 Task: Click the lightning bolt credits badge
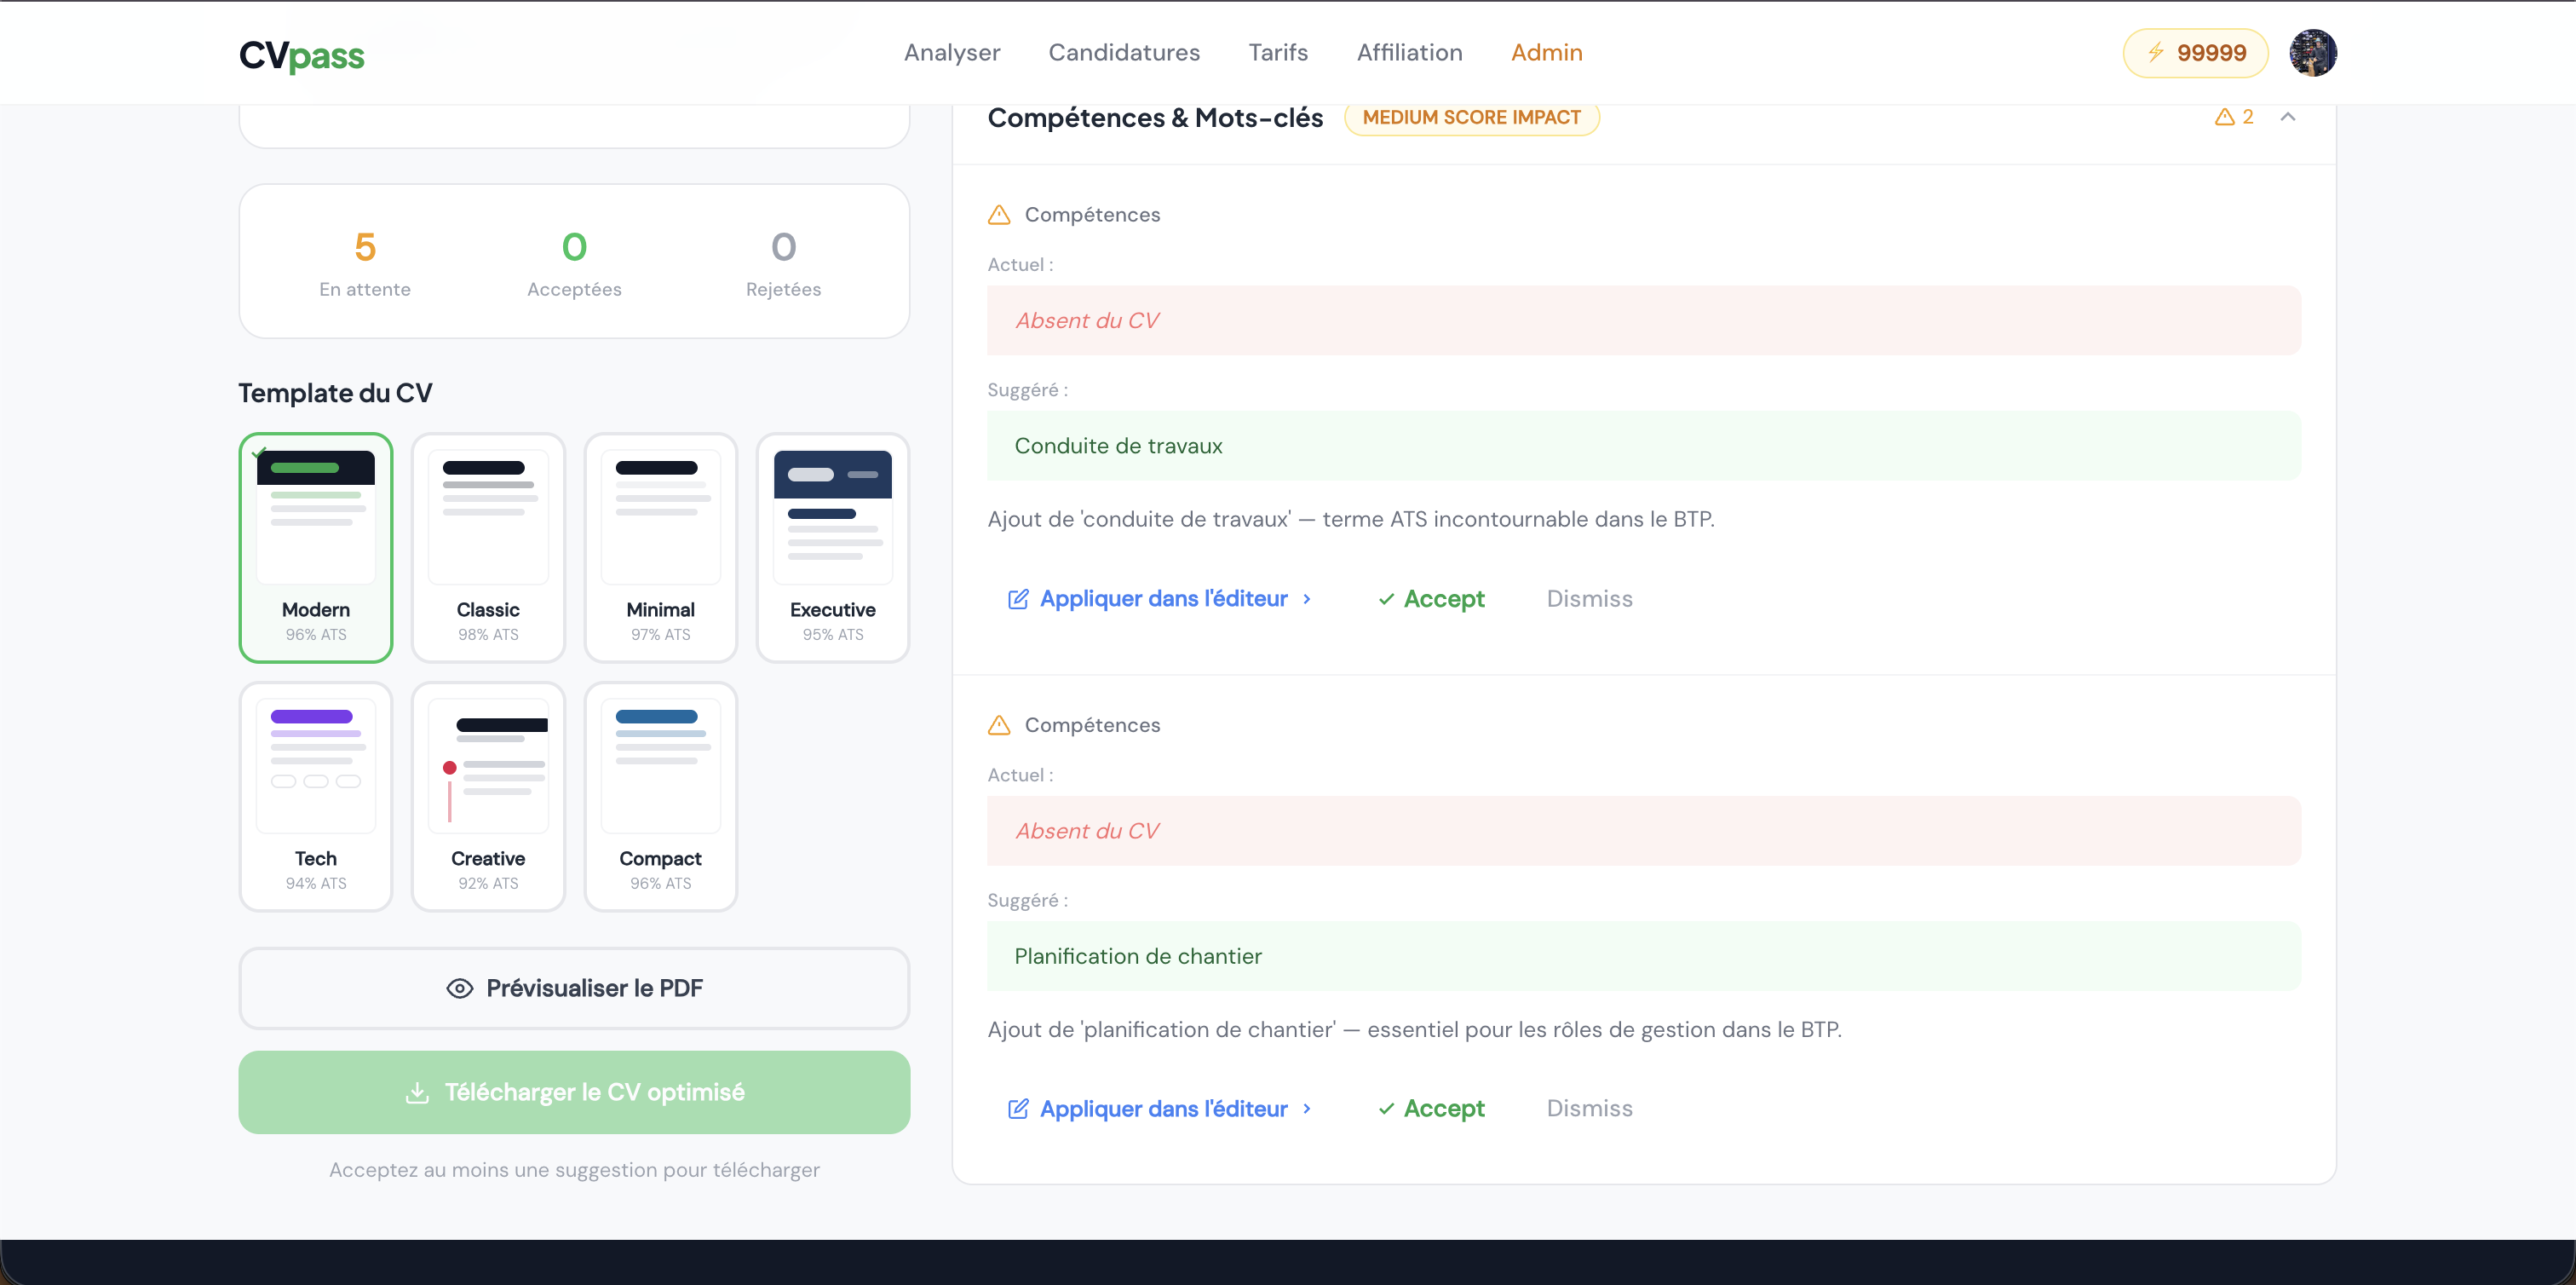tap(2195, 53)
